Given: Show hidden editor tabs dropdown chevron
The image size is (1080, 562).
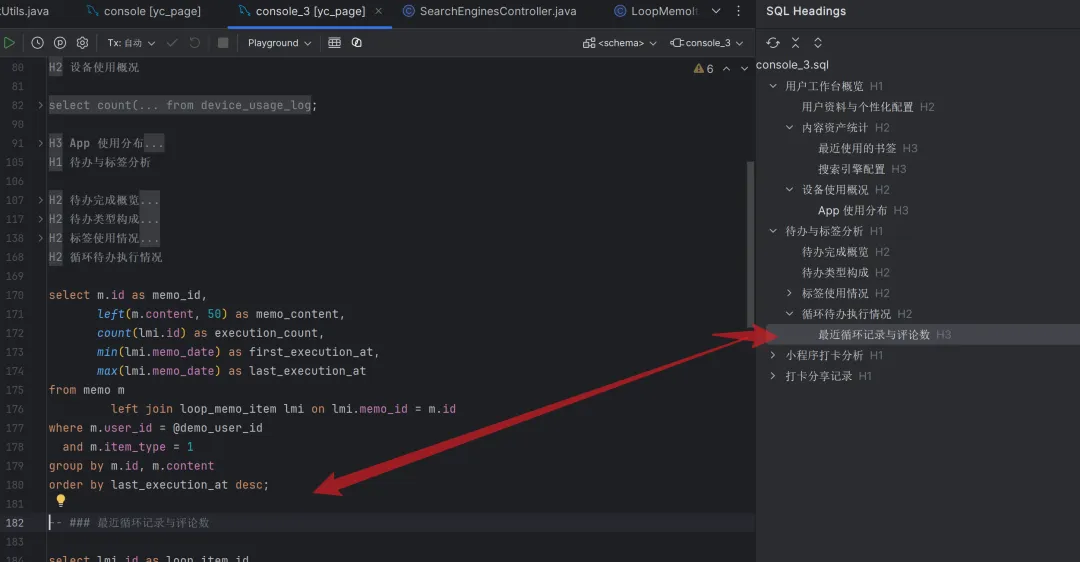Looking at the screenshot, I should (716, 11).
